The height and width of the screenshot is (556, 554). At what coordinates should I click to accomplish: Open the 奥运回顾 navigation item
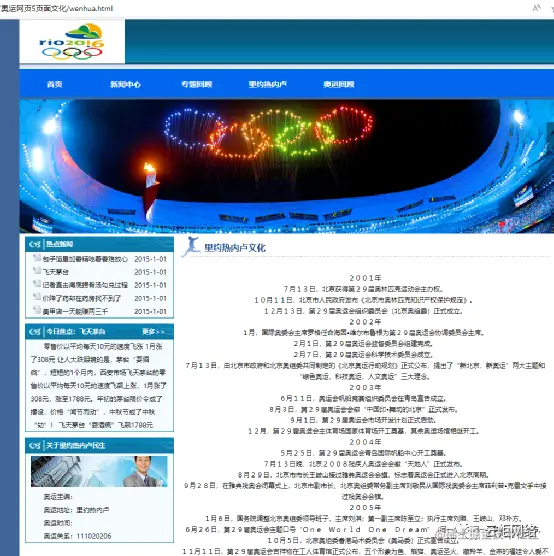[x=339, y=84]
